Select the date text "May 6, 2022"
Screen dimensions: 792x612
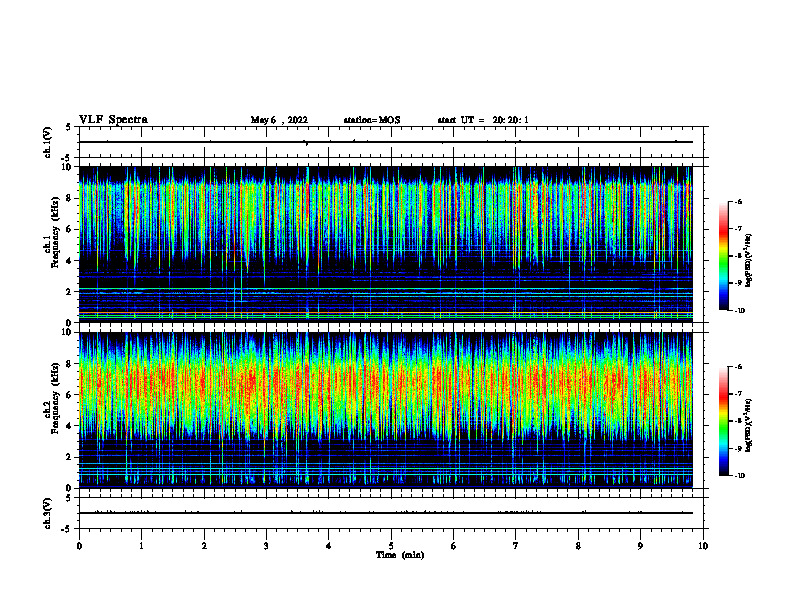coord(279,120)
